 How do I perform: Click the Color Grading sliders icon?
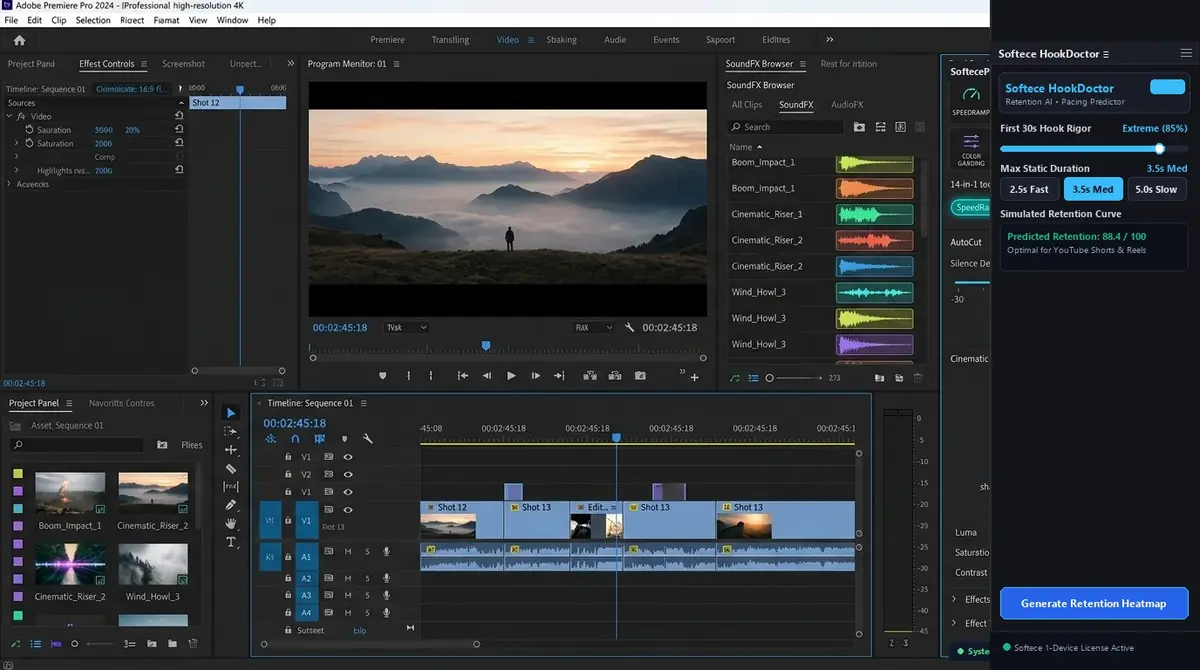[x=971, y=142]
